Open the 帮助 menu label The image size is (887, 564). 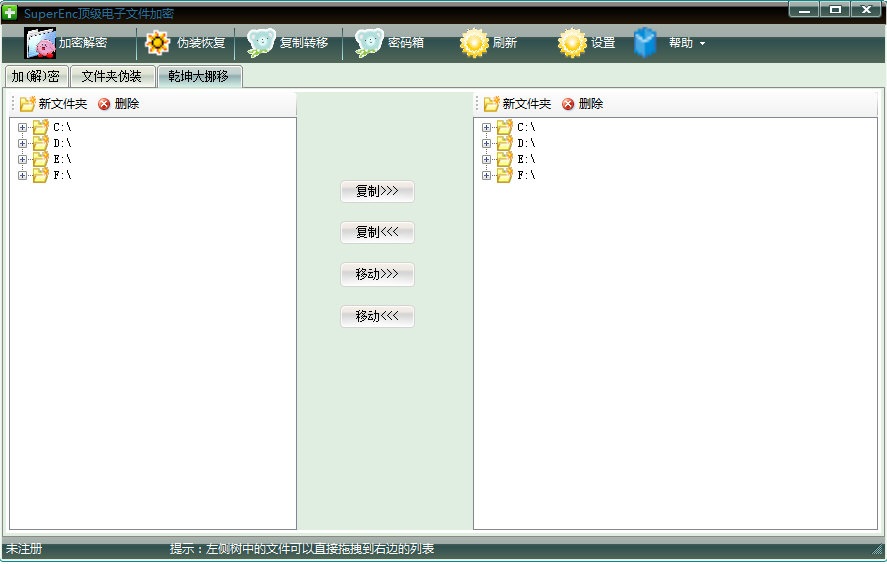(681, 43)
